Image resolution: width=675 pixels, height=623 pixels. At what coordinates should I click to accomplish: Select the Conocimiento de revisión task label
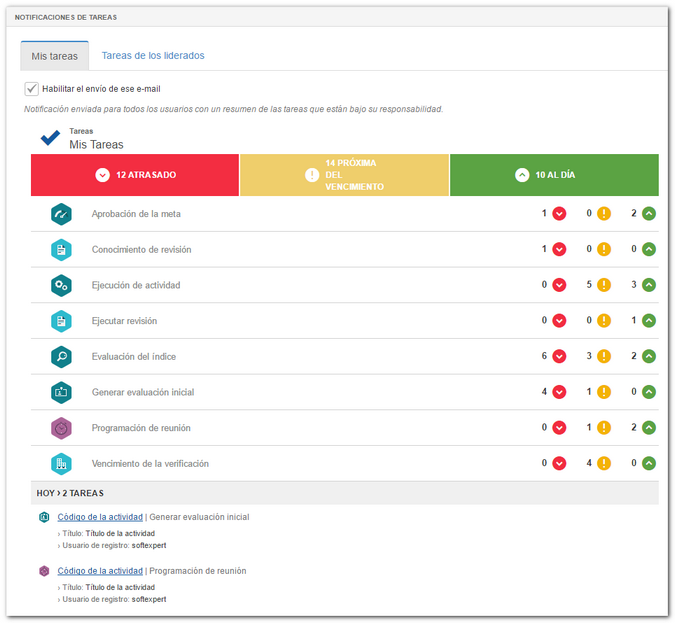[x=141, y=250]
